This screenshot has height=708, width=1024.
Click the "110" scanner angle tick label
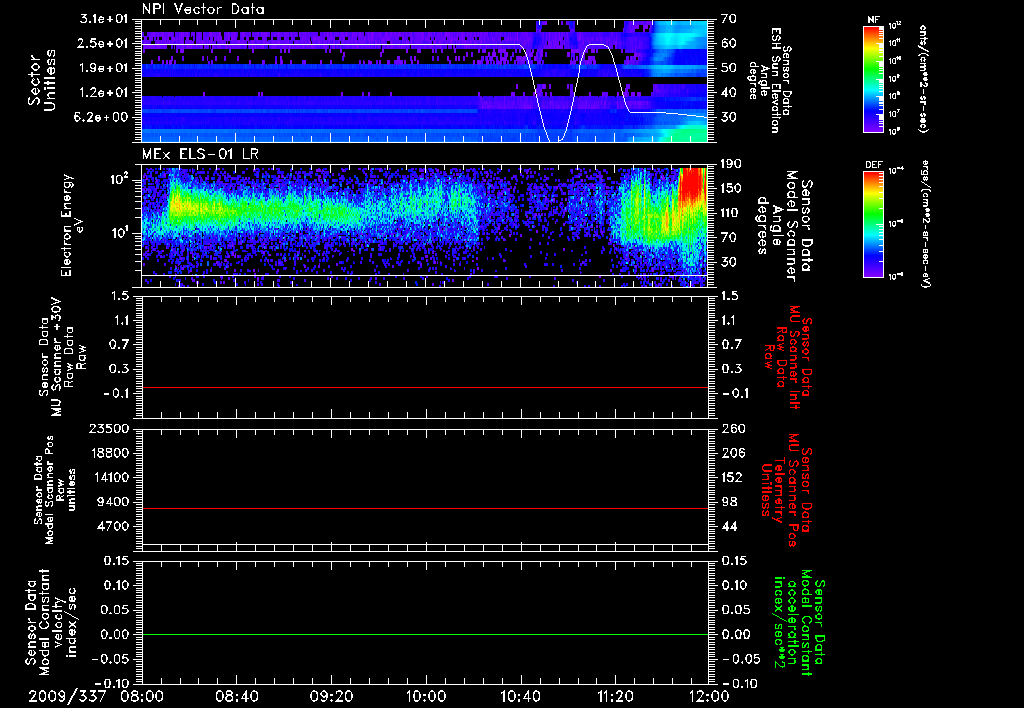731,213
